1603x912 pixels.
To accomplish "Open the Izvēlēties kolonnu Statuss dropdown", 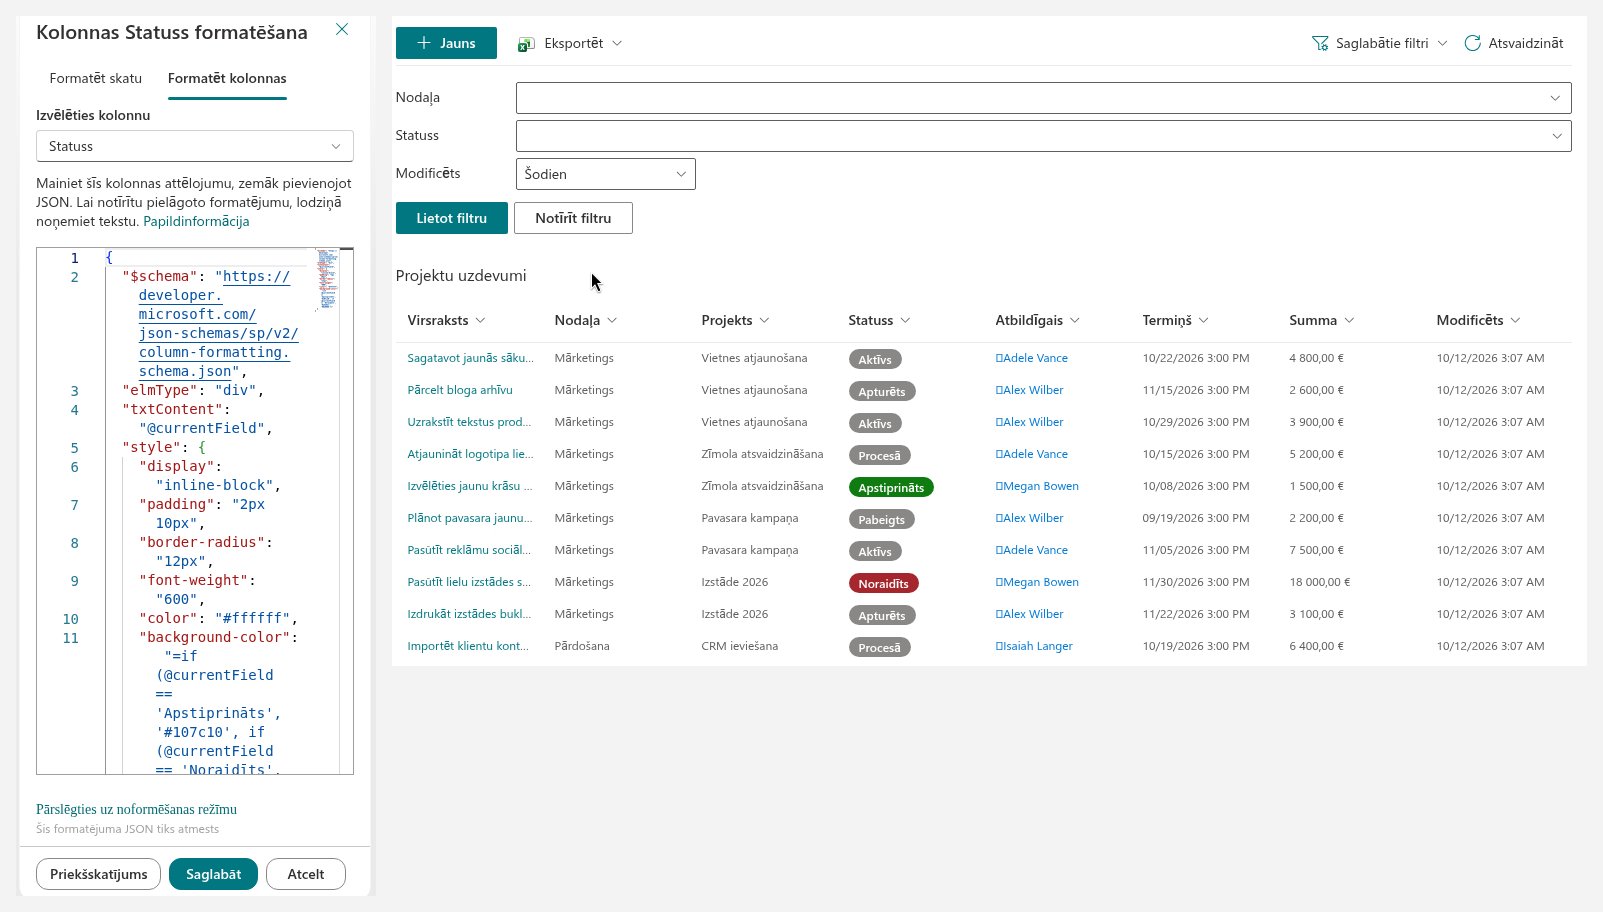I will point(195,146).
